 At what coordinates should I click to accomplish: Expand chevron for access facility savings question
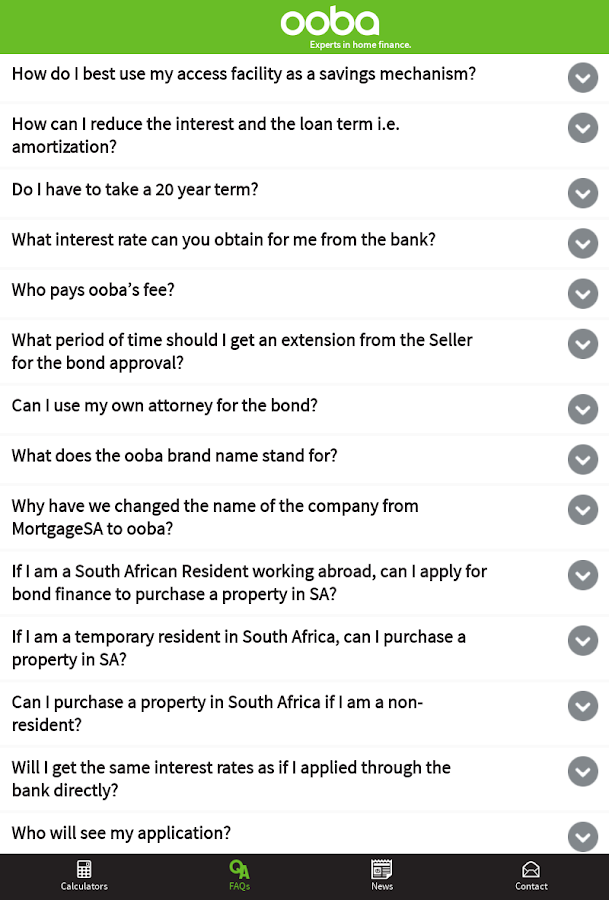tap(583, 78)
